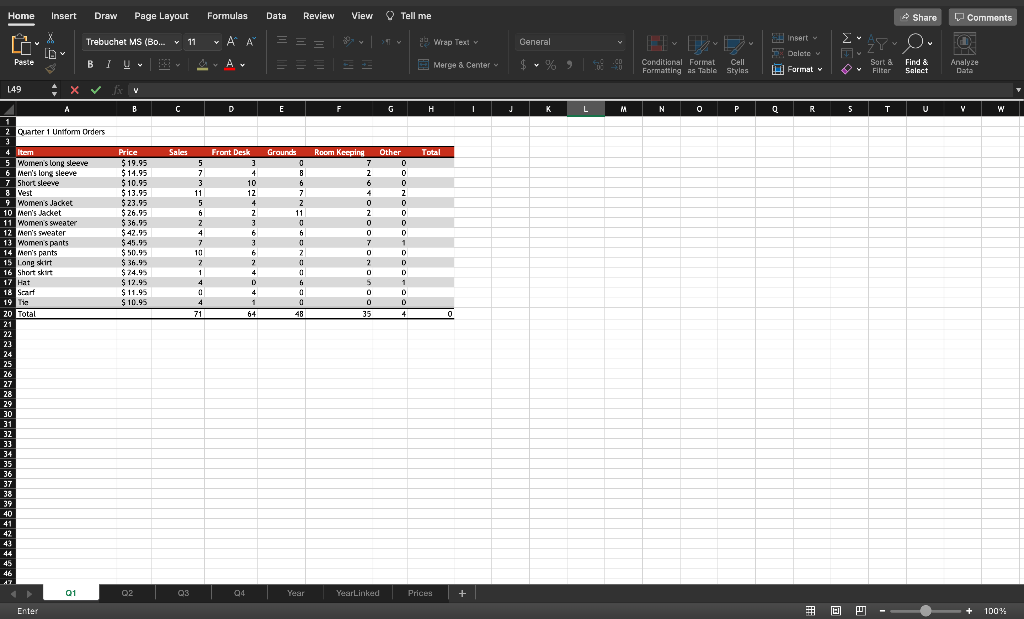
Task: Click the currency dollar format icon
Action: [x=523, y=65]
